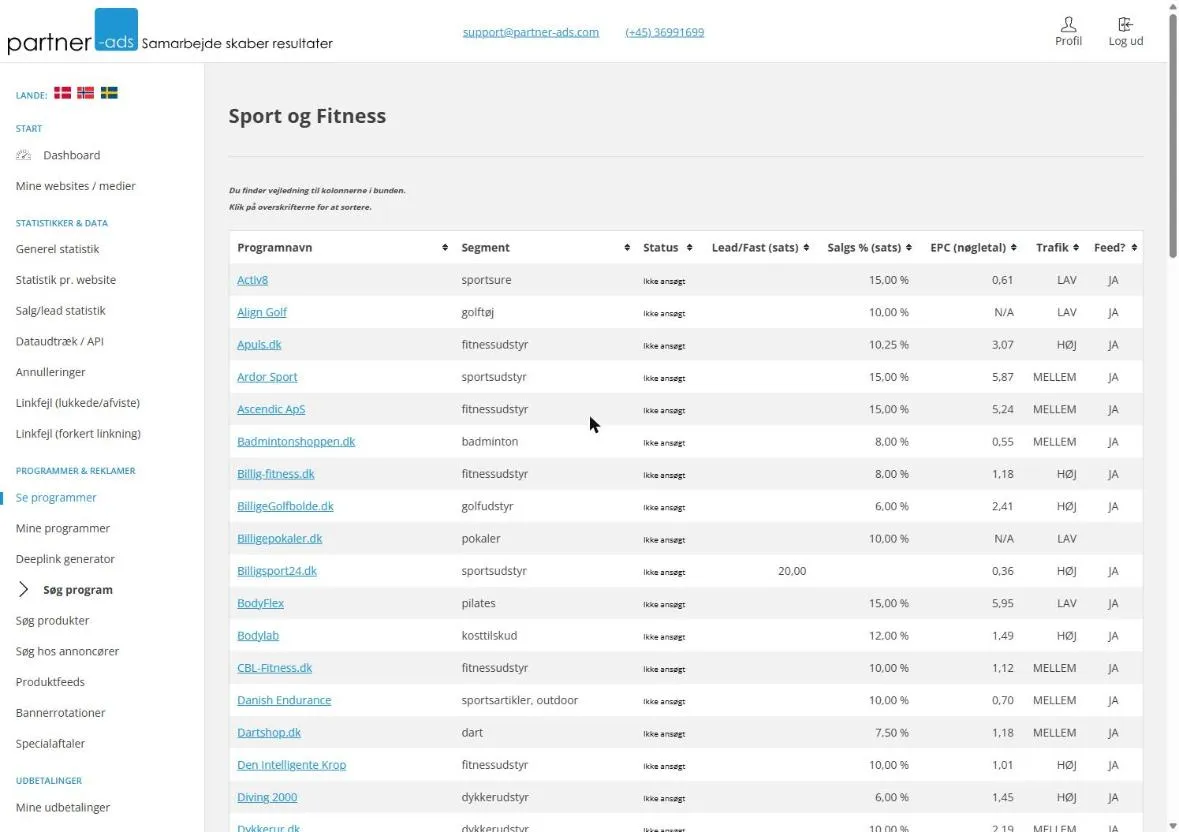Open the BodyFlex program link
This screenshot has width=1179, height=832.
260,603
